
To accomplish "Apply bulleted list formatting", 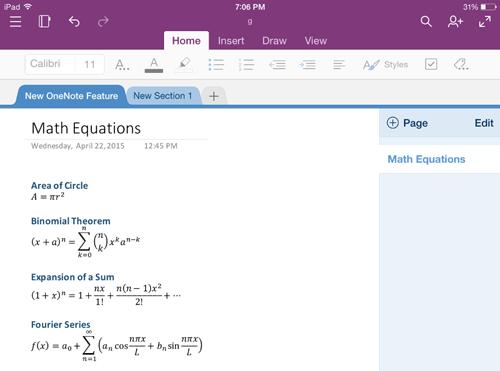I will point(216,64).
